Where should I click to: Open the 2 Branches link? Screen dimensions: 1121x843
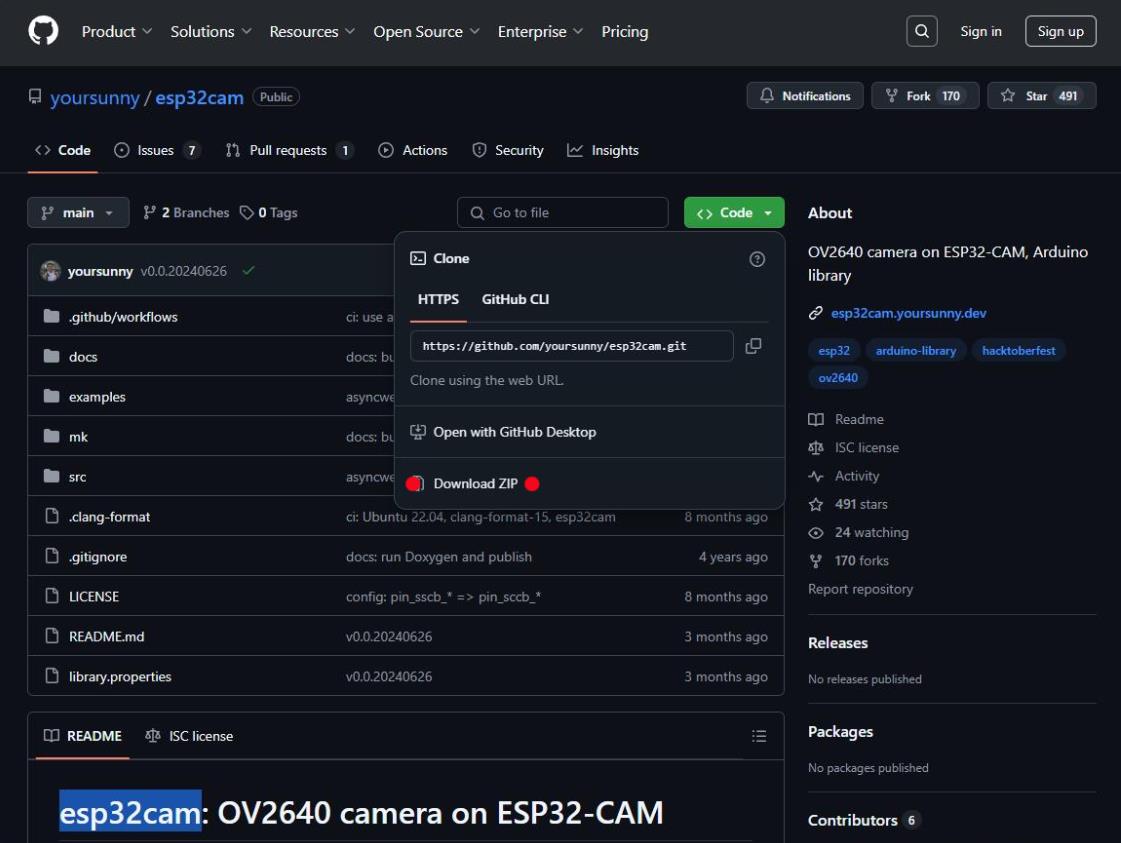point(186,212)
